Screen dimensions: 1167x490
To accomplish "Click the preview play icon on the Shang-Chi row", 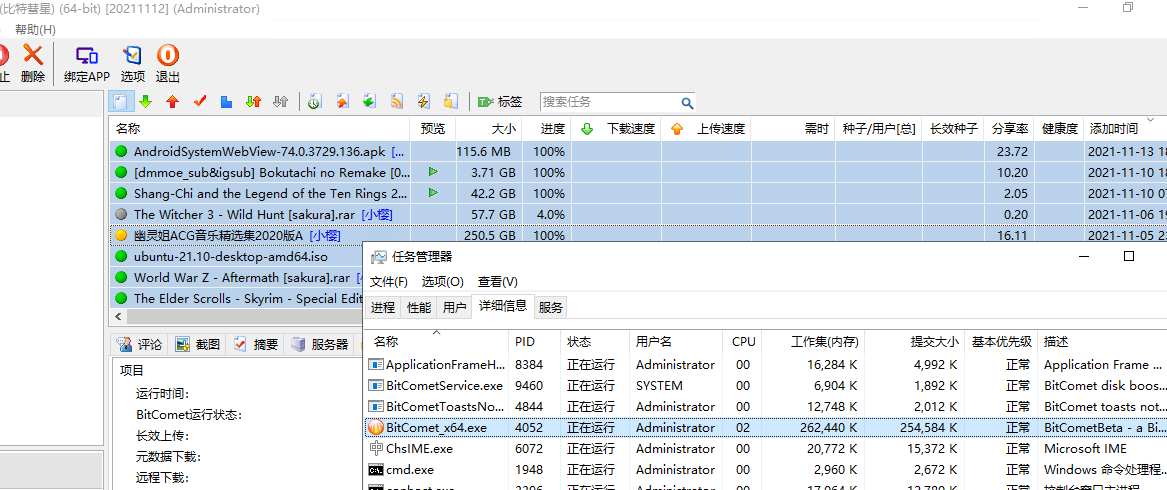I will click(x=432, y=193).
